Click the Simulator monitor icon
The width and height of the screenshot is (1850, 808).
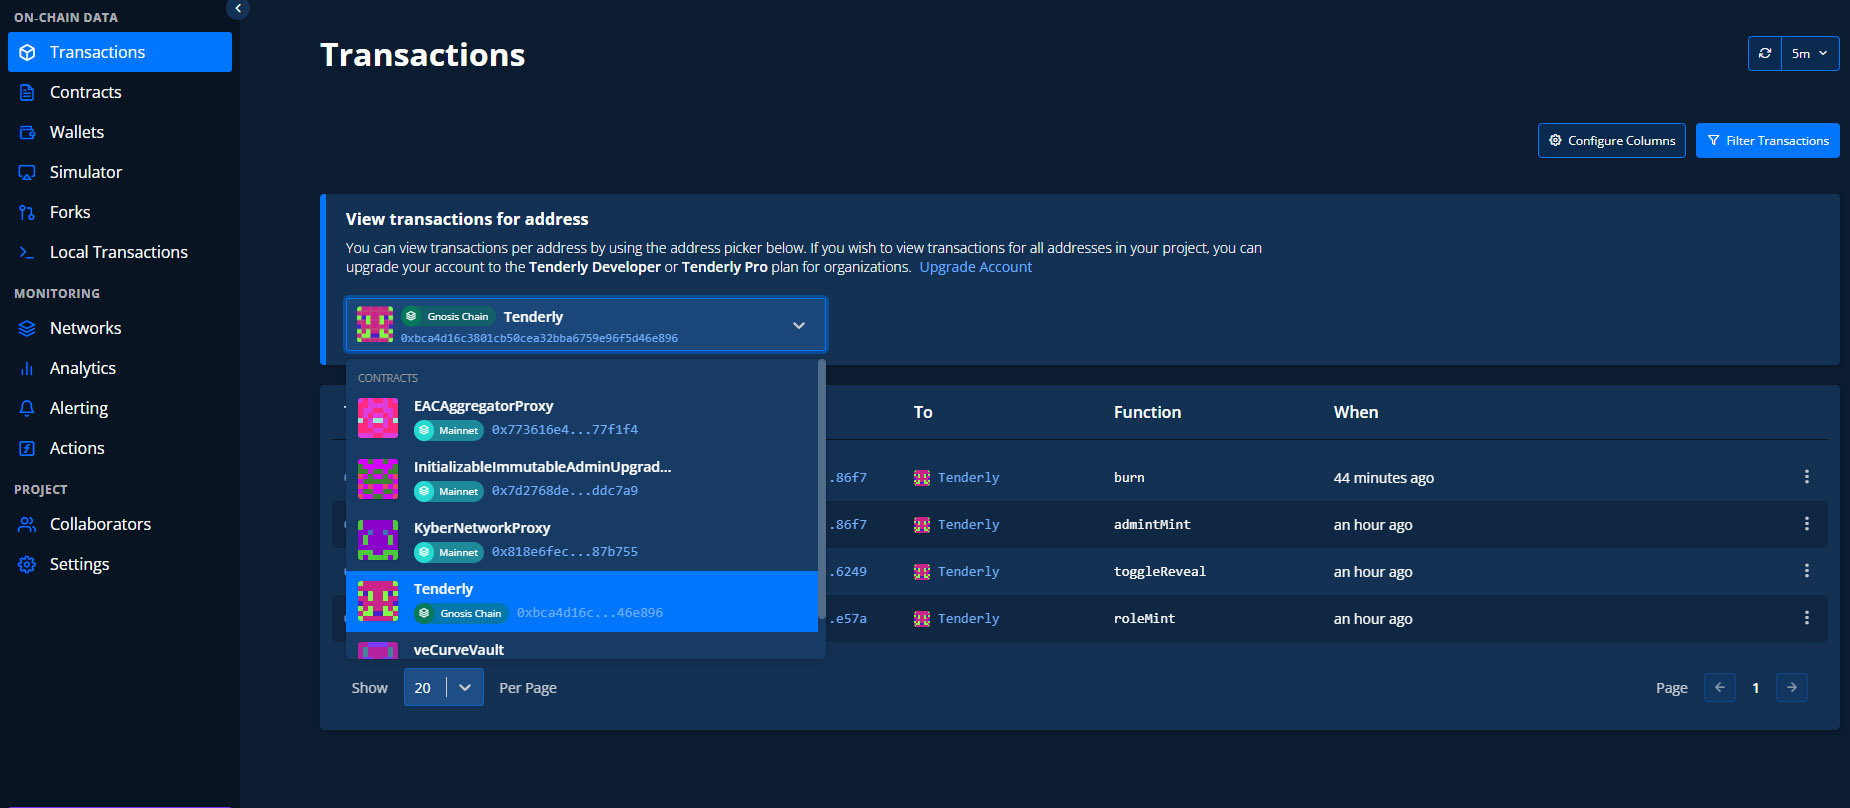pyautogui.click(x=27, y=172)
